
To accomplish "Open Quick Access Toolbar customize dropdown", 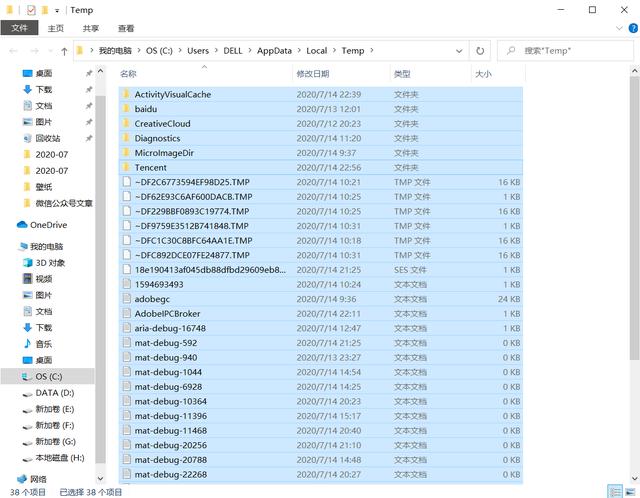I will click(57, 10).
